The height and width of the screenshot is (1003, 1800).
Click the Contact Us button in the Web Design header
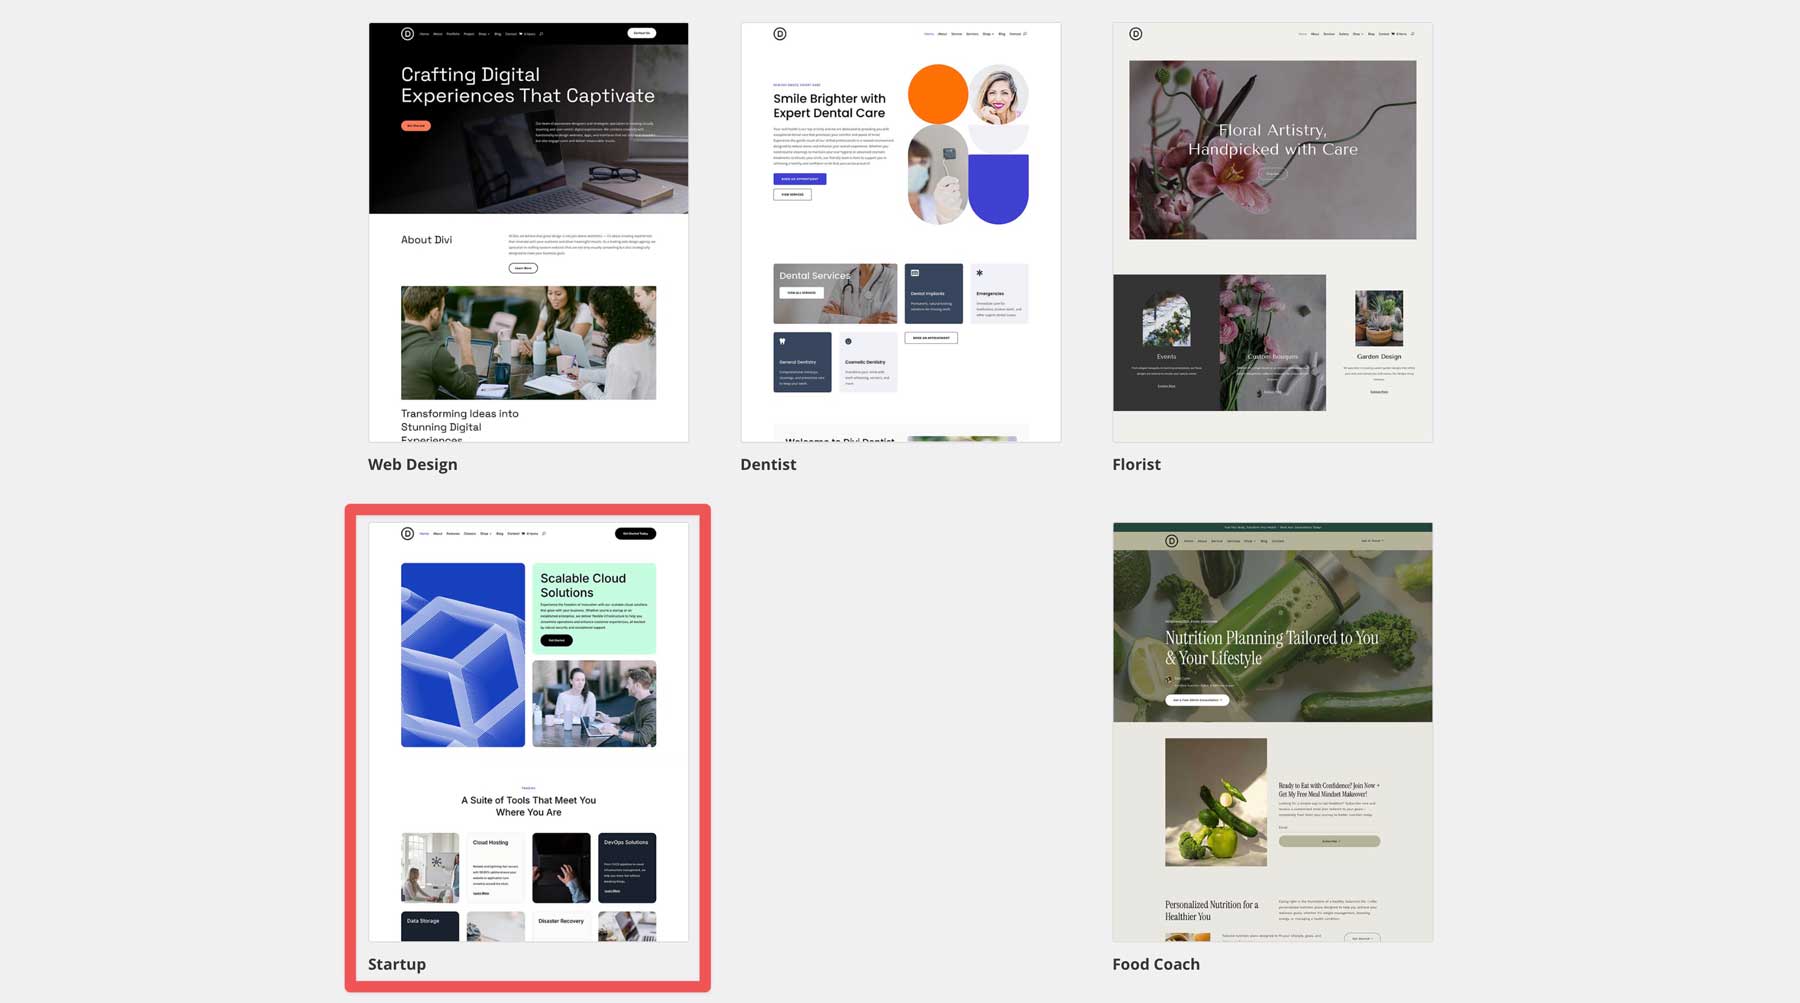pos(641,32)
